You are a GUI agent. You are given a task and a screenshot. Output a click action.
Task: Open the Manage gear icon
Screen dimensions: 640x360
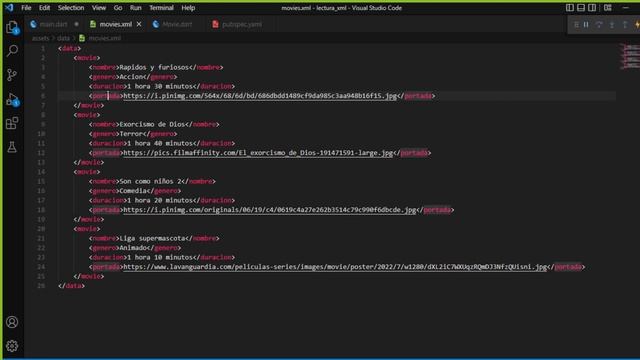(x=12, y=346)
